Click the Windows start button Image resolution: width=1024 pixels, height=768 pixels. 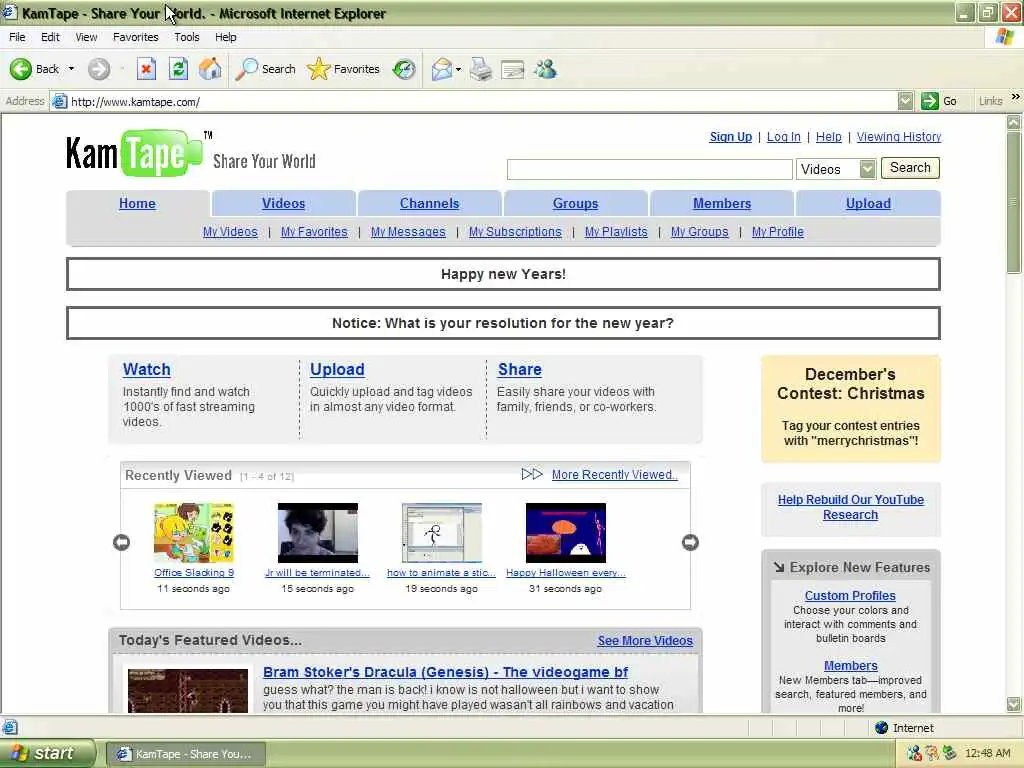46,754
